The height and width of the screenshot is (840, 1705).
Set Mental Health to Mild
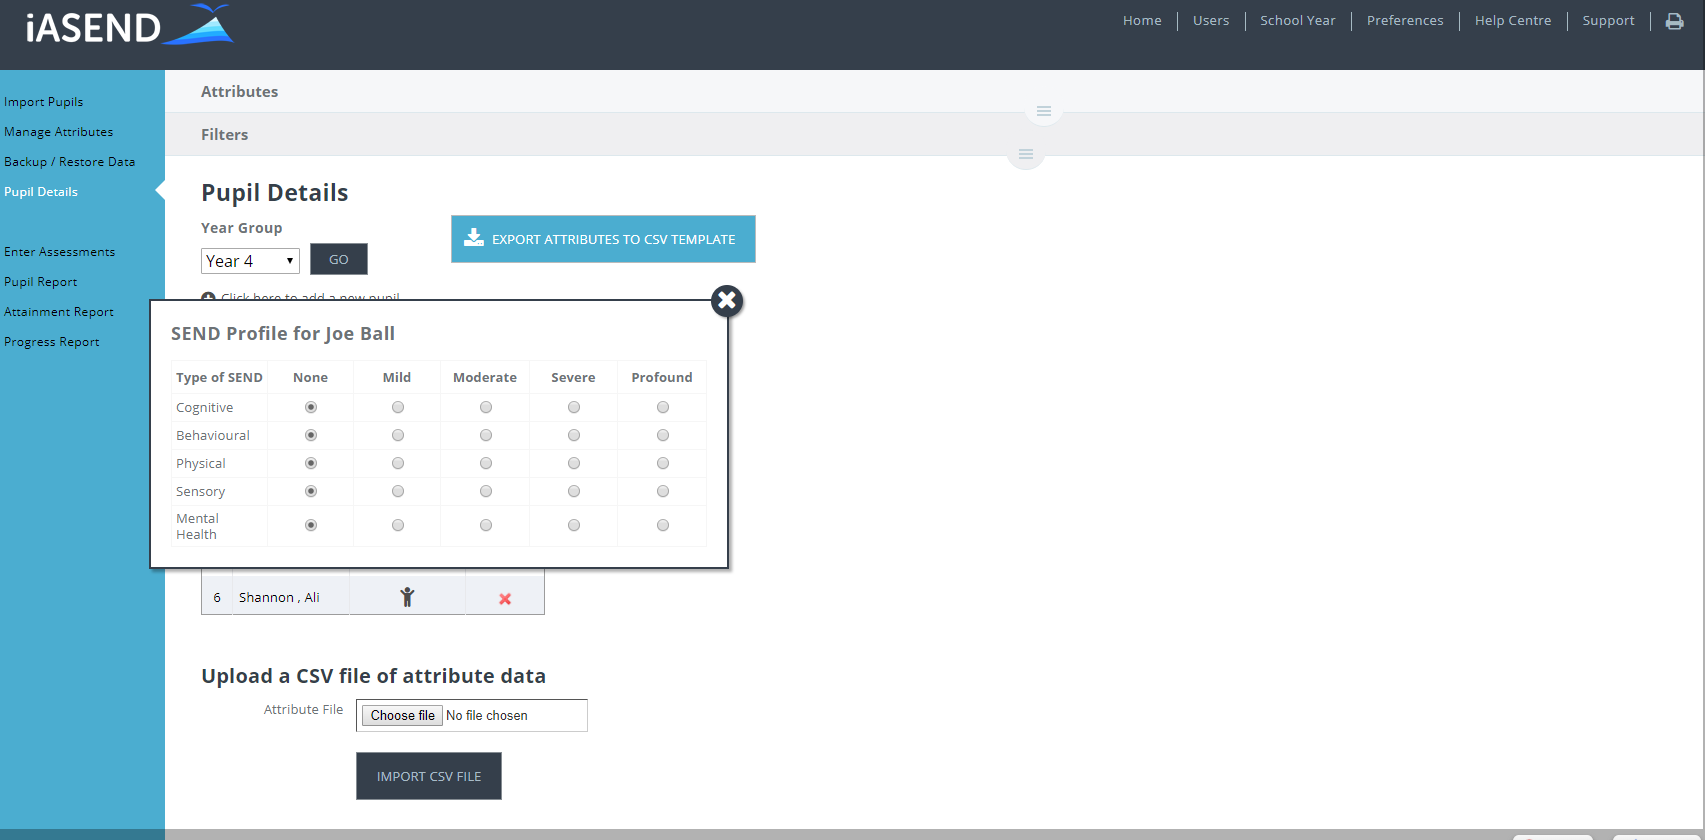point(398,525)
